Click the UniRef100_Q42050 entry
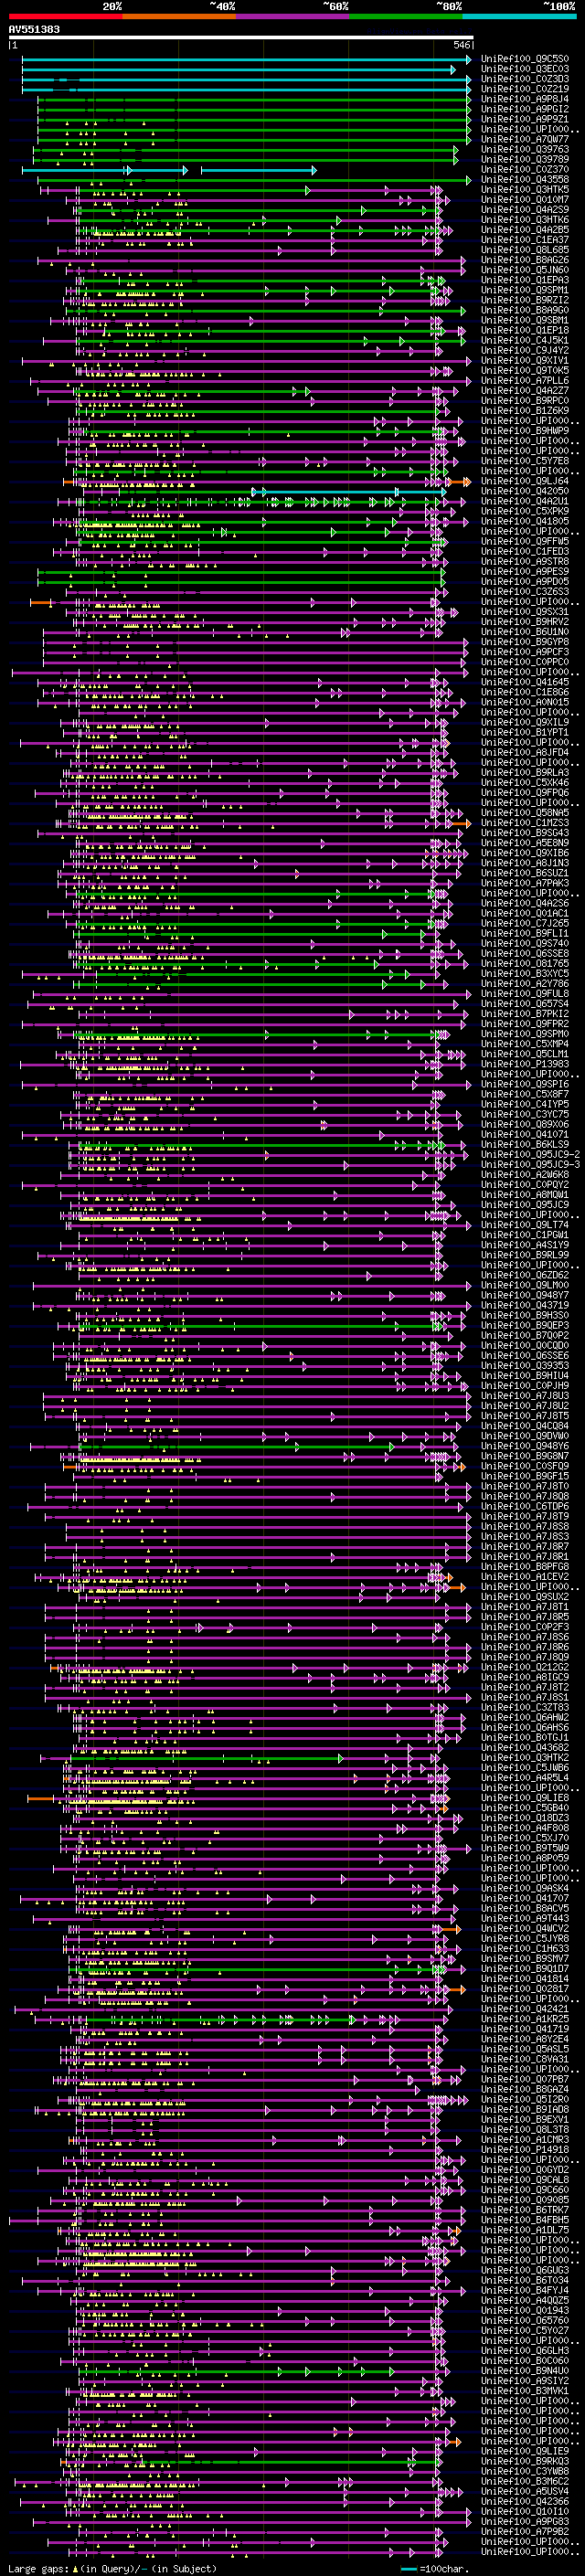 pyautogui.click(x=524, y=491)
